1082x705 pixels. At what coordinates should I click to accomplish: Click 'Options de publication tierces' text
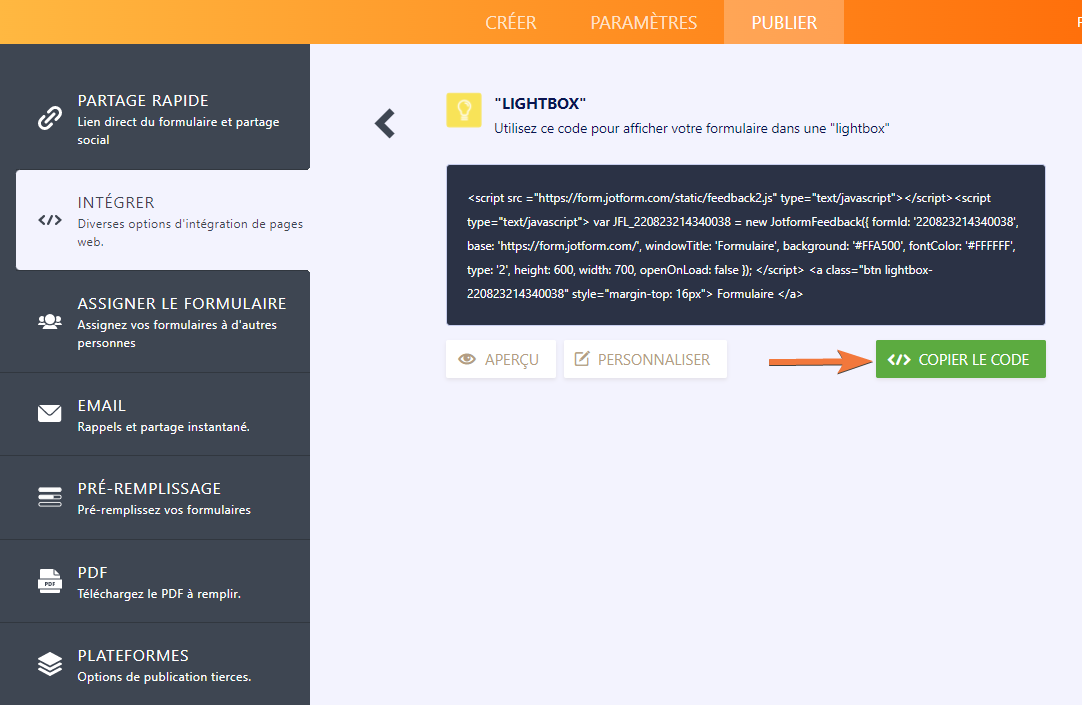[x=164, y=677]
